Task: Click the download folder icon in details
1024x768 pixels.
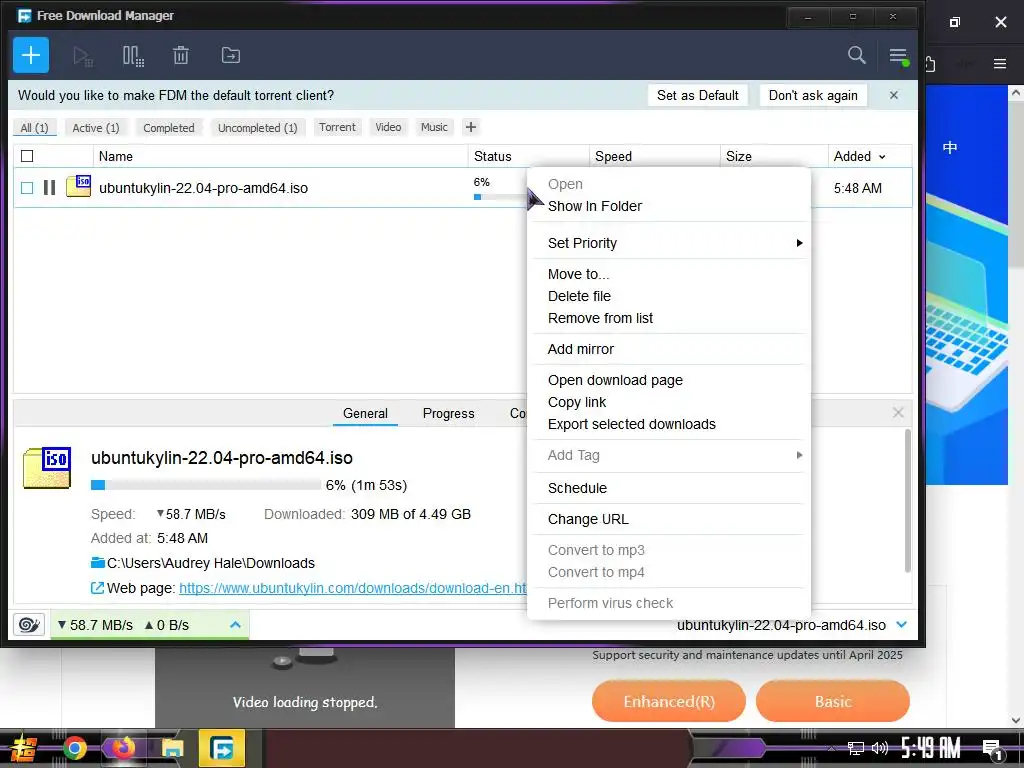Action: [98, 562]
